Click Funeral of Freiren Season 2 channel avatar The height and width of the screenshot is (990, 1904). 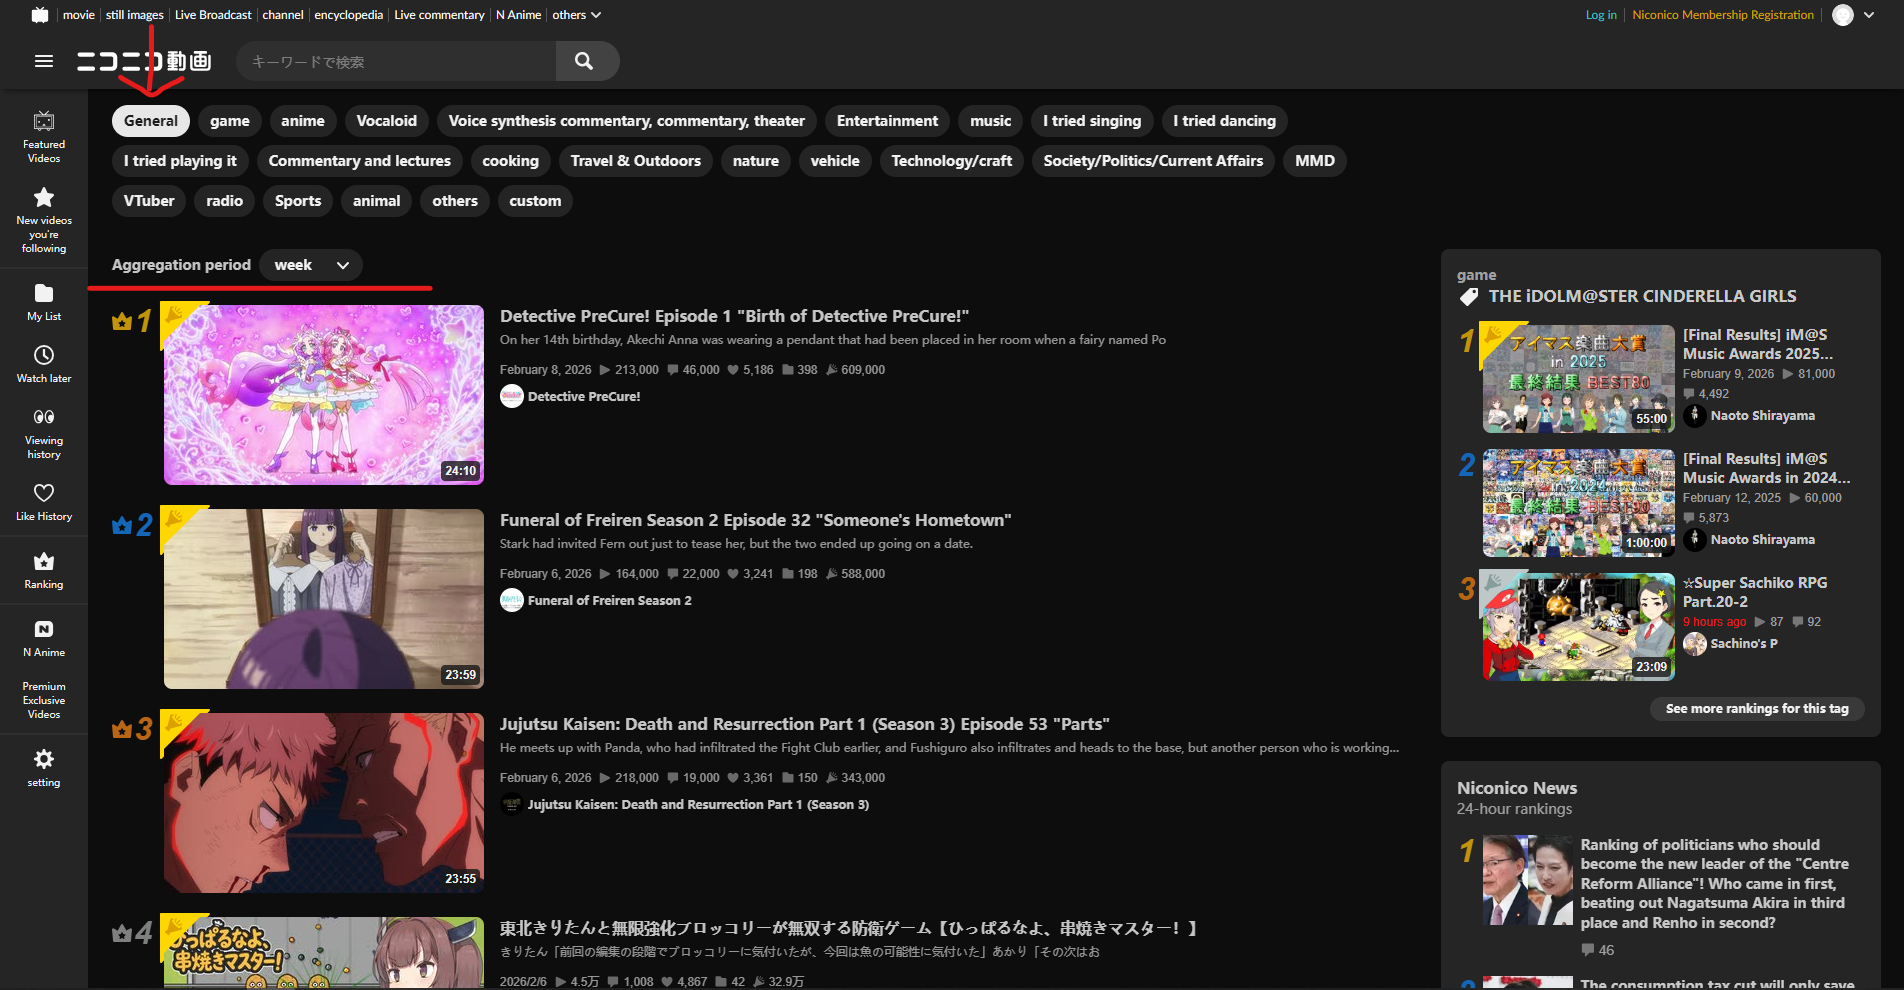(x=512, y=601)
